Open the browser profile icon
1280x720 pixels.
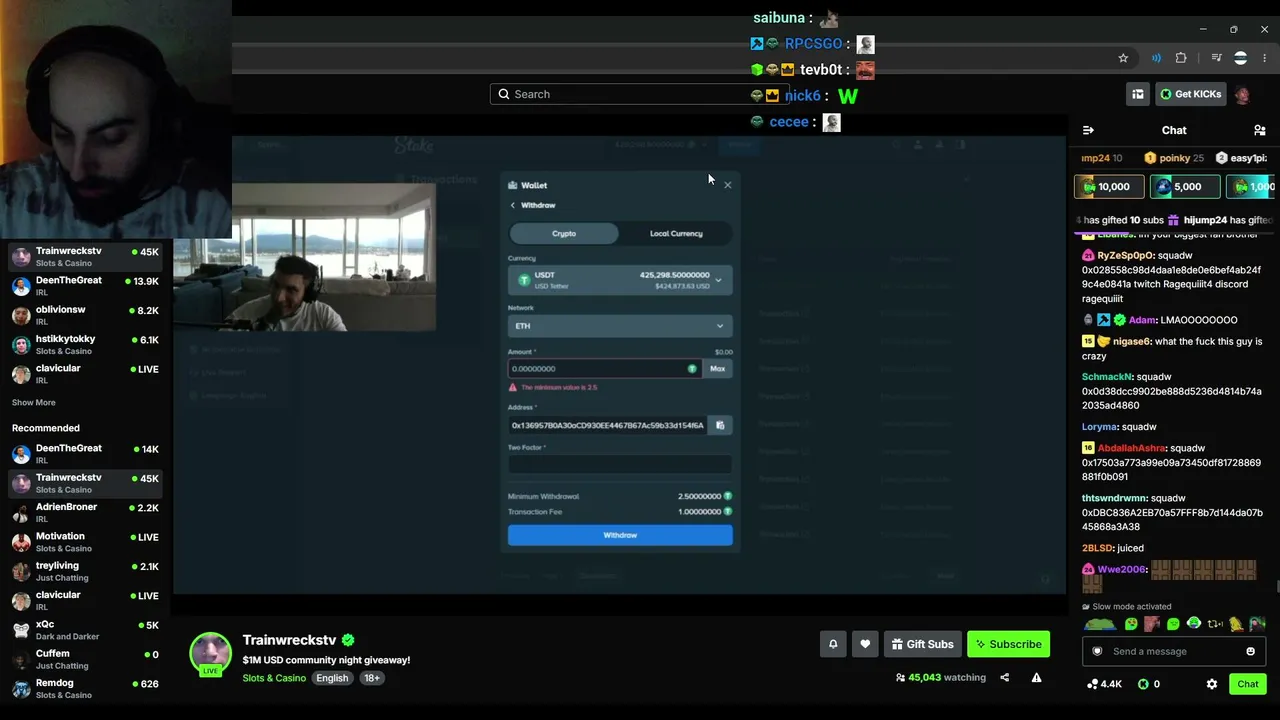pos(1241,58)
